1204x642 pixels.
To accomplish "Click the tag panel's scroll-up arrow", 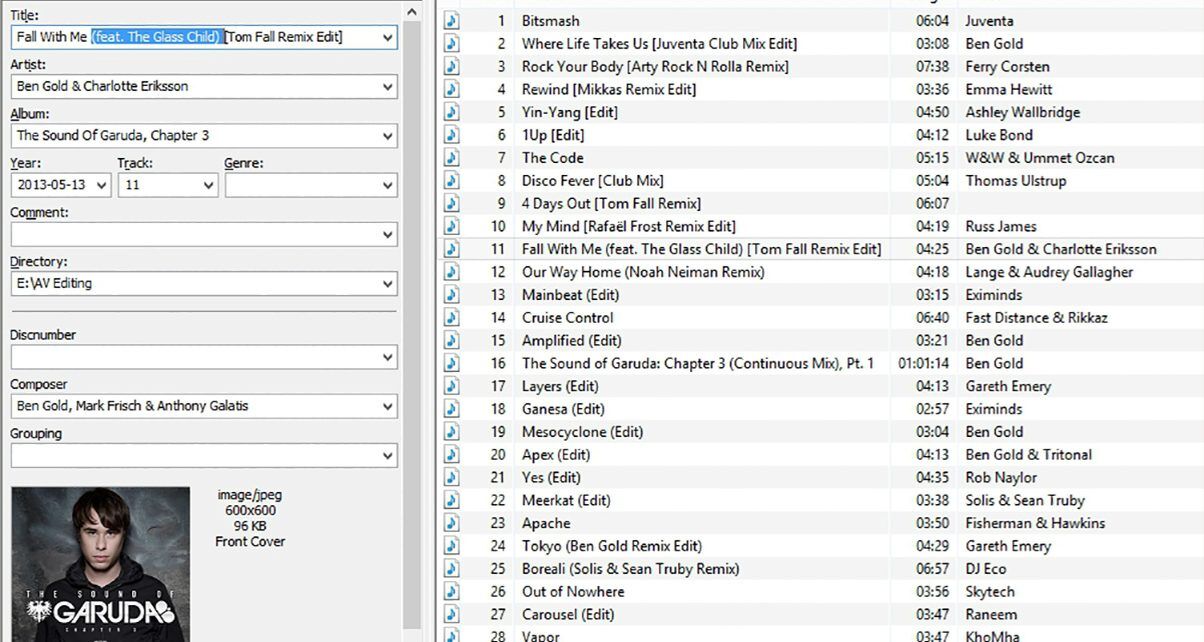I will pyautogui.click(x=412, y=11).
